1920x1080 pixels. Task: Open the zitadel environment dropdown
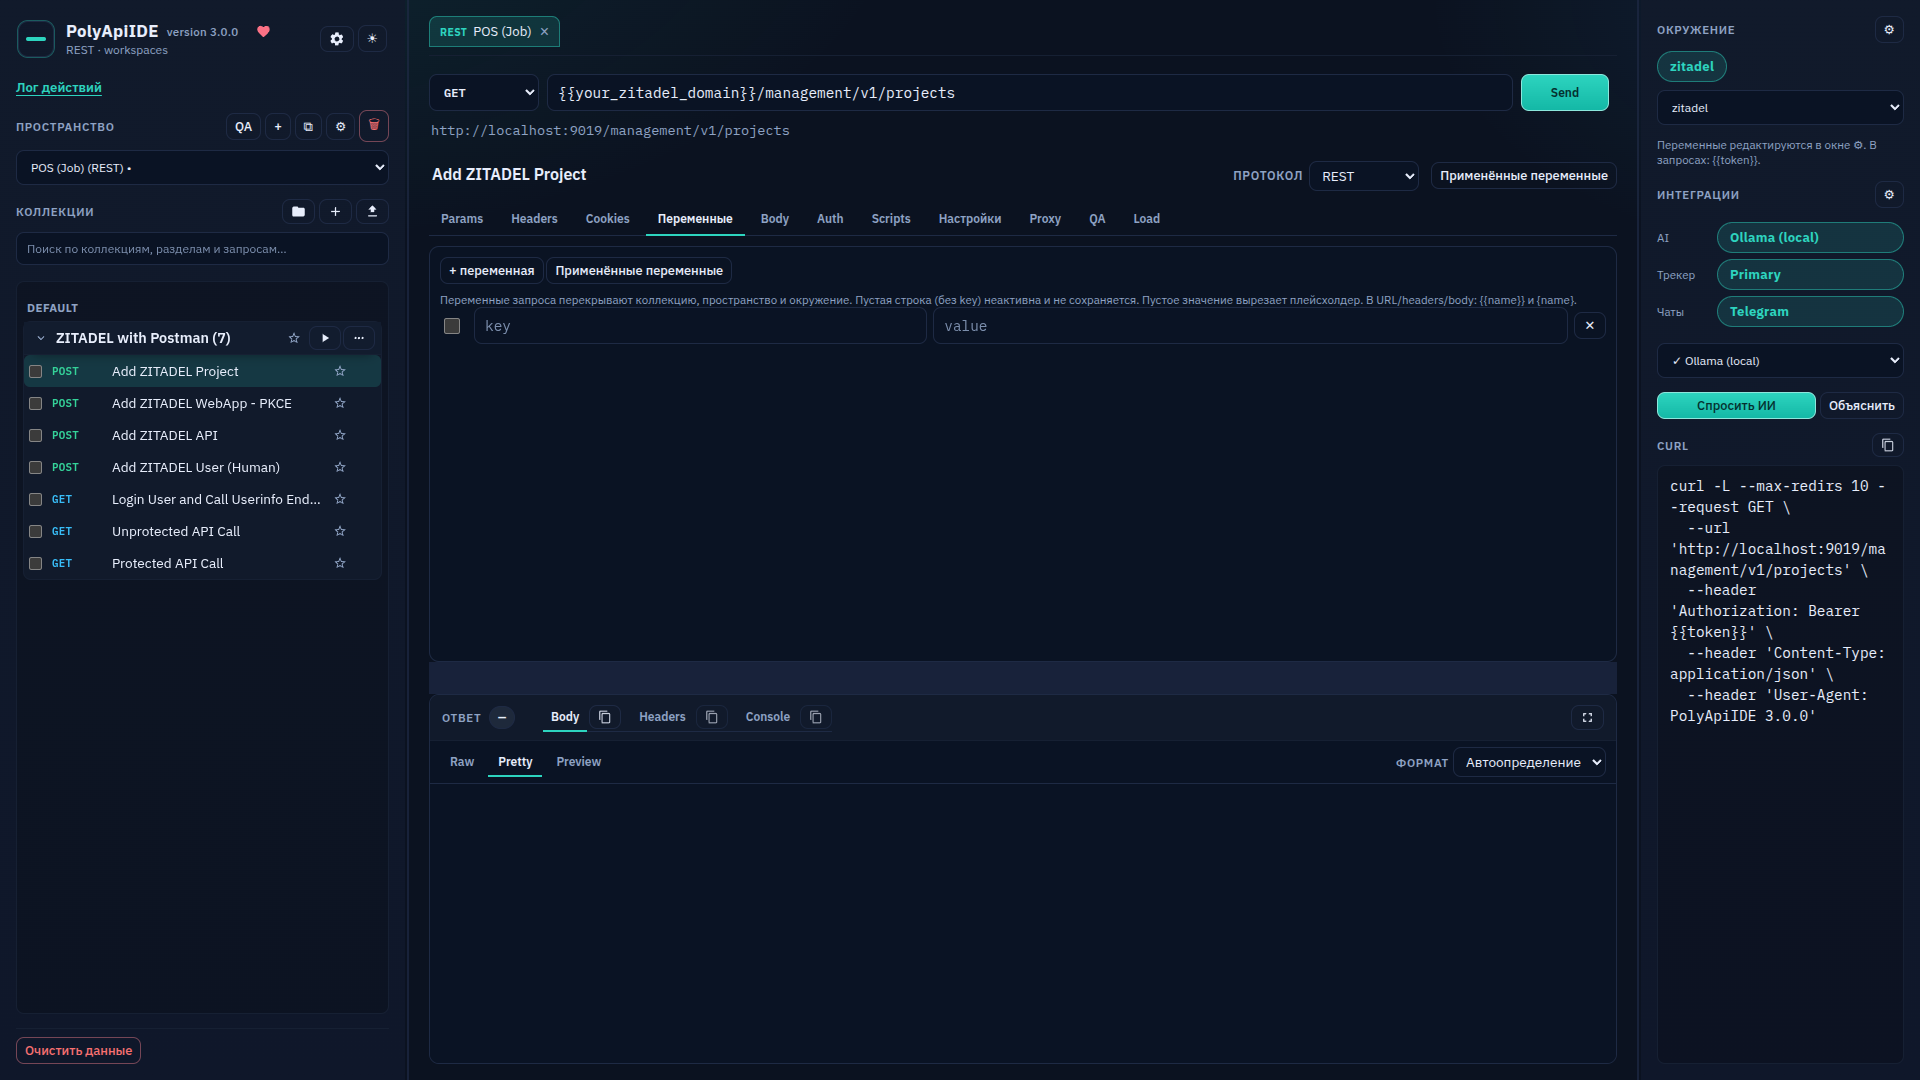(x=1780, y=108)
